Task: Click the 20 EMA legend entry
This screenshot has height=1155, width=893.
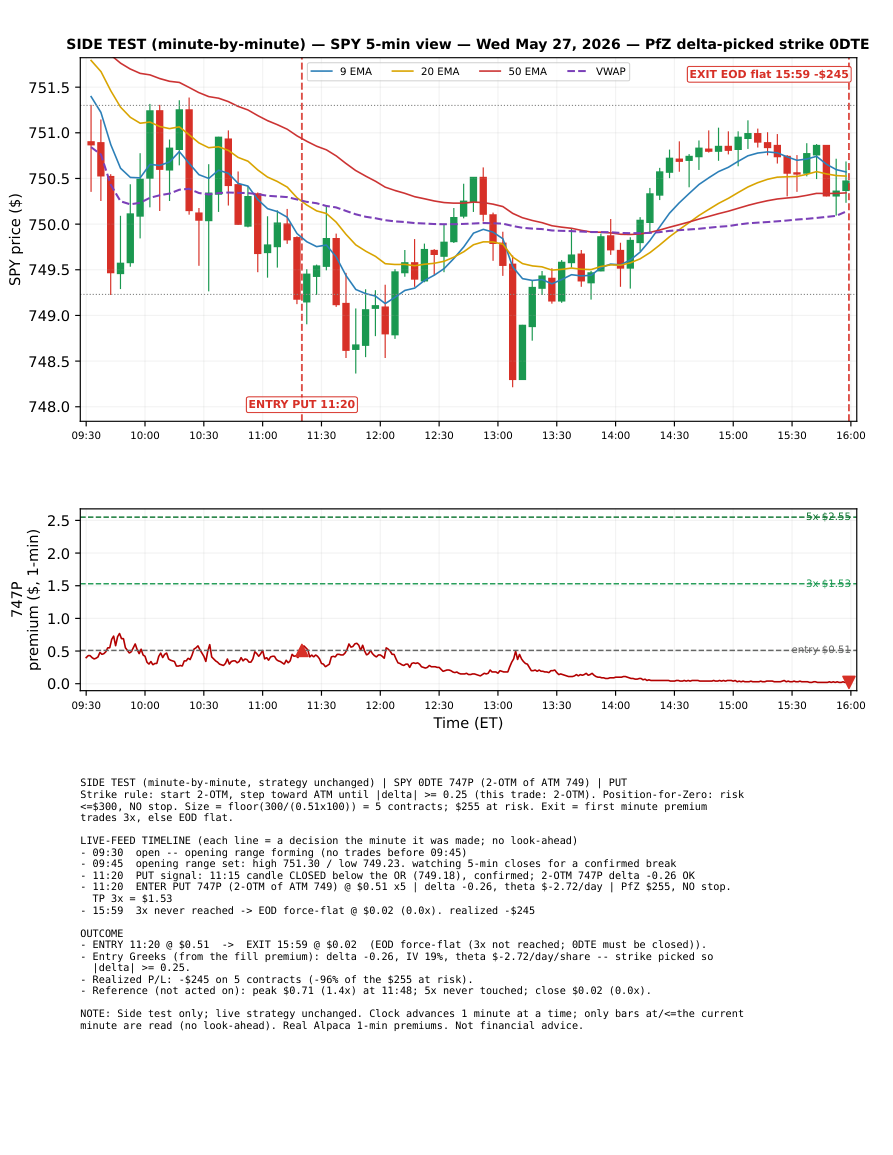Action: point(425,71)
